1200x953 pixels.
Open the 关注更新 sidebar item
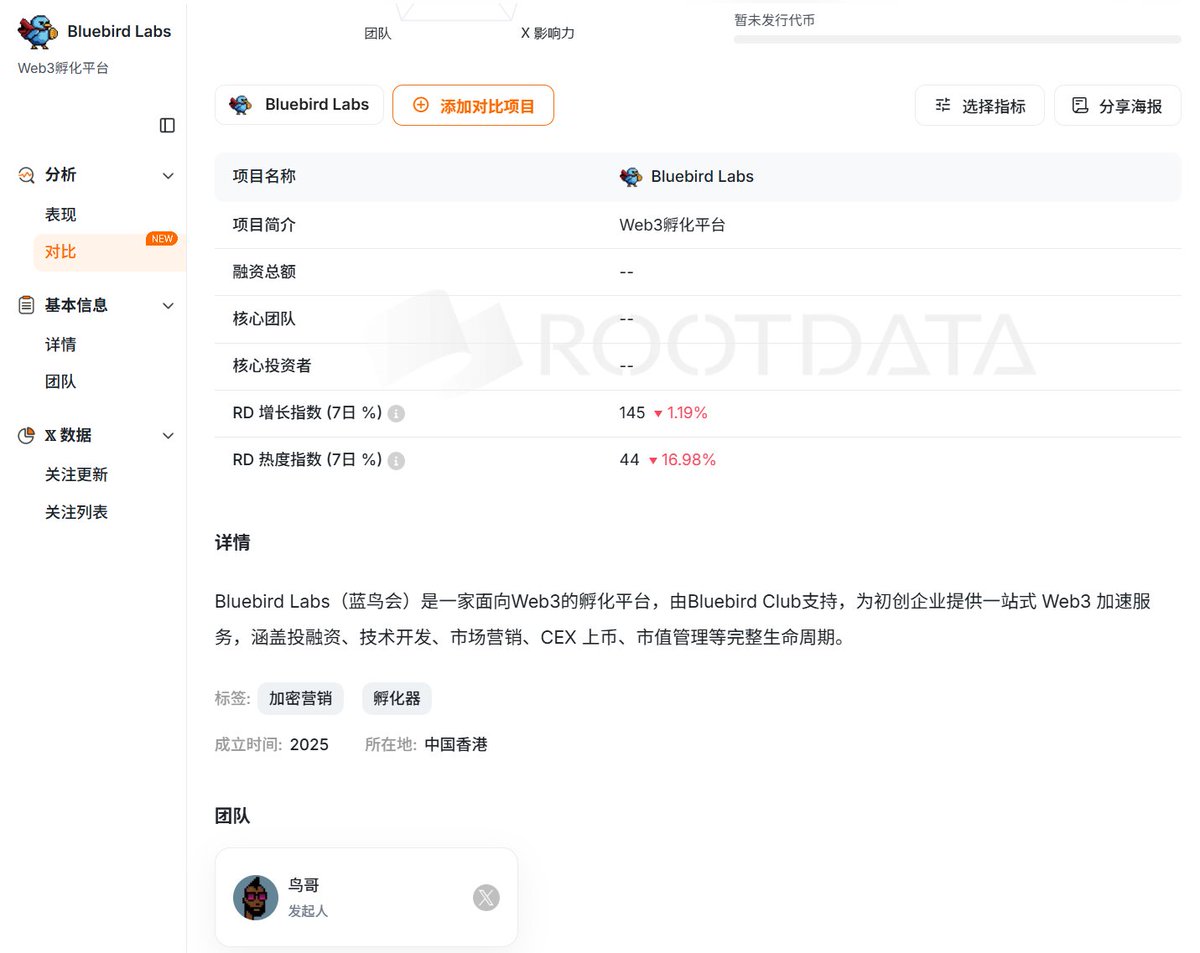[76, 475]
